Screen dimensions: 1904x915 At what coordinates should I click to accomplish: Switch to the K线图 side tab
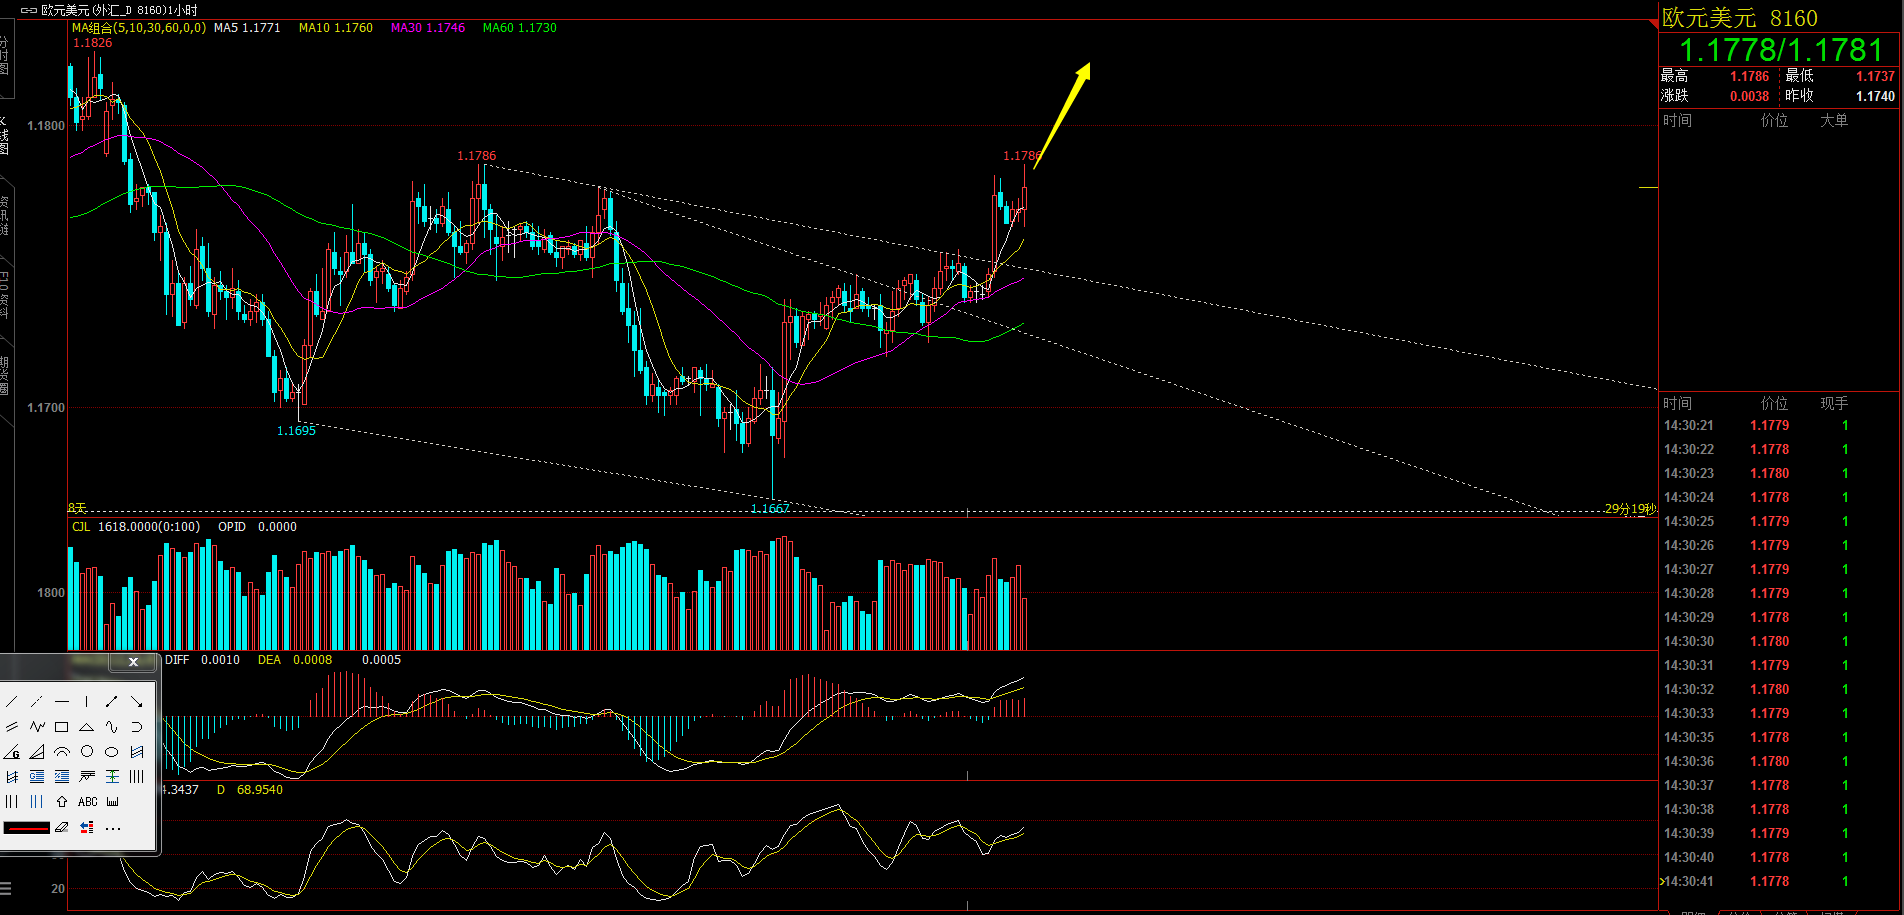pos(4,135)
